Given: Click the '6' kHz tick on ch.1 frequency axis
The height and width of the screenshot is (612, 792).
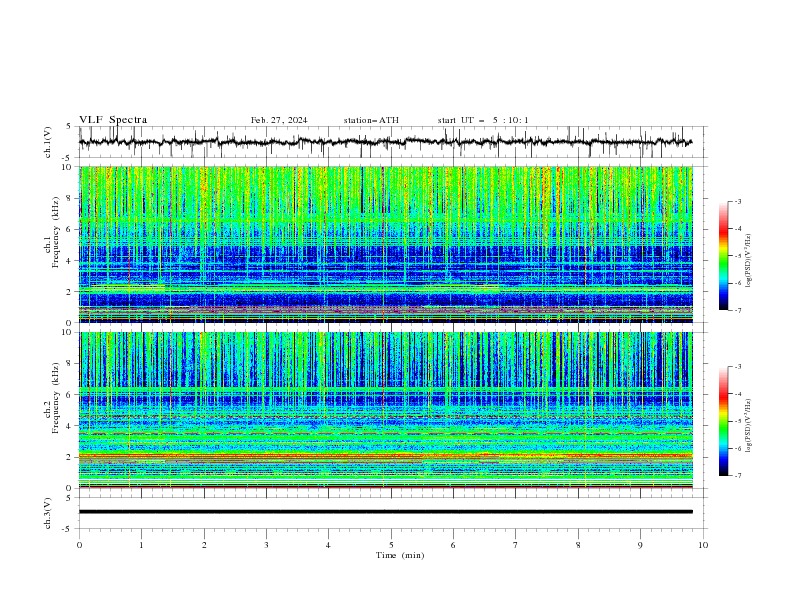Looking at the screenshot, I should (x=70, y=229).
